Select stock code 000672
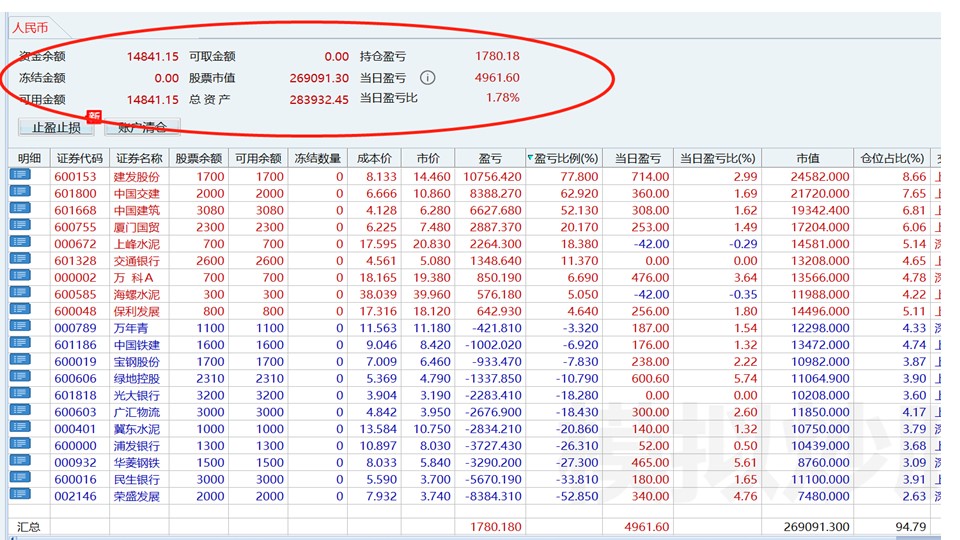The image size is (960, 540). 75,244
